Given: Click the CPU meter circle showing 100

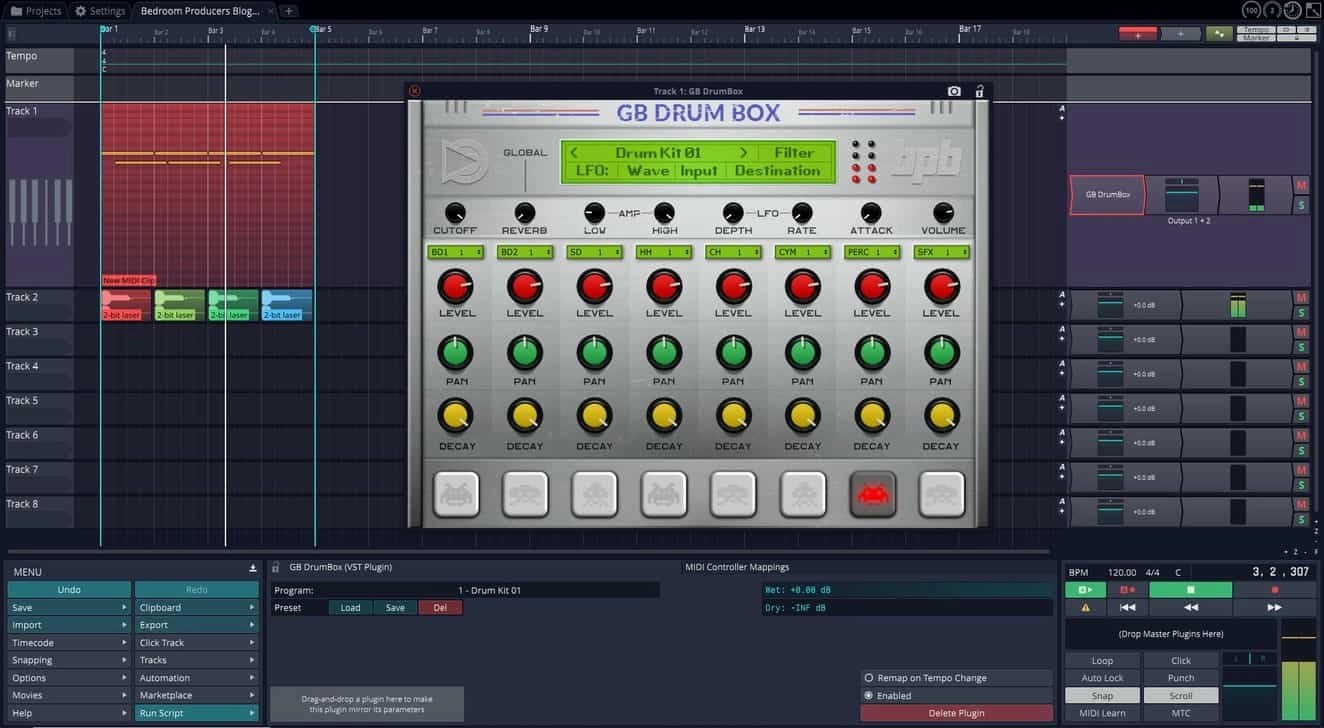Looking at the screenshot, I should [x=1250, y=9].
